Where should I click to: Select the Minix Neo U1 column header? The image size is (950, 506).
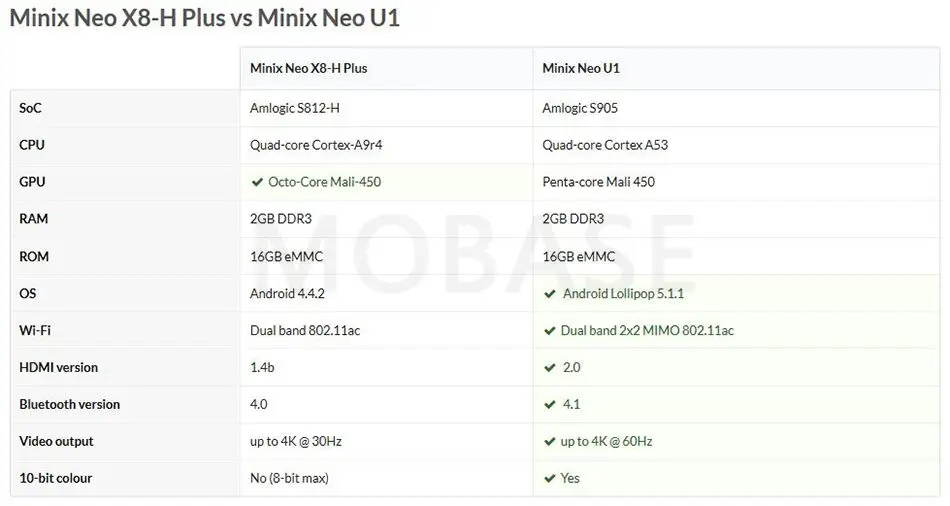[581, 68]
